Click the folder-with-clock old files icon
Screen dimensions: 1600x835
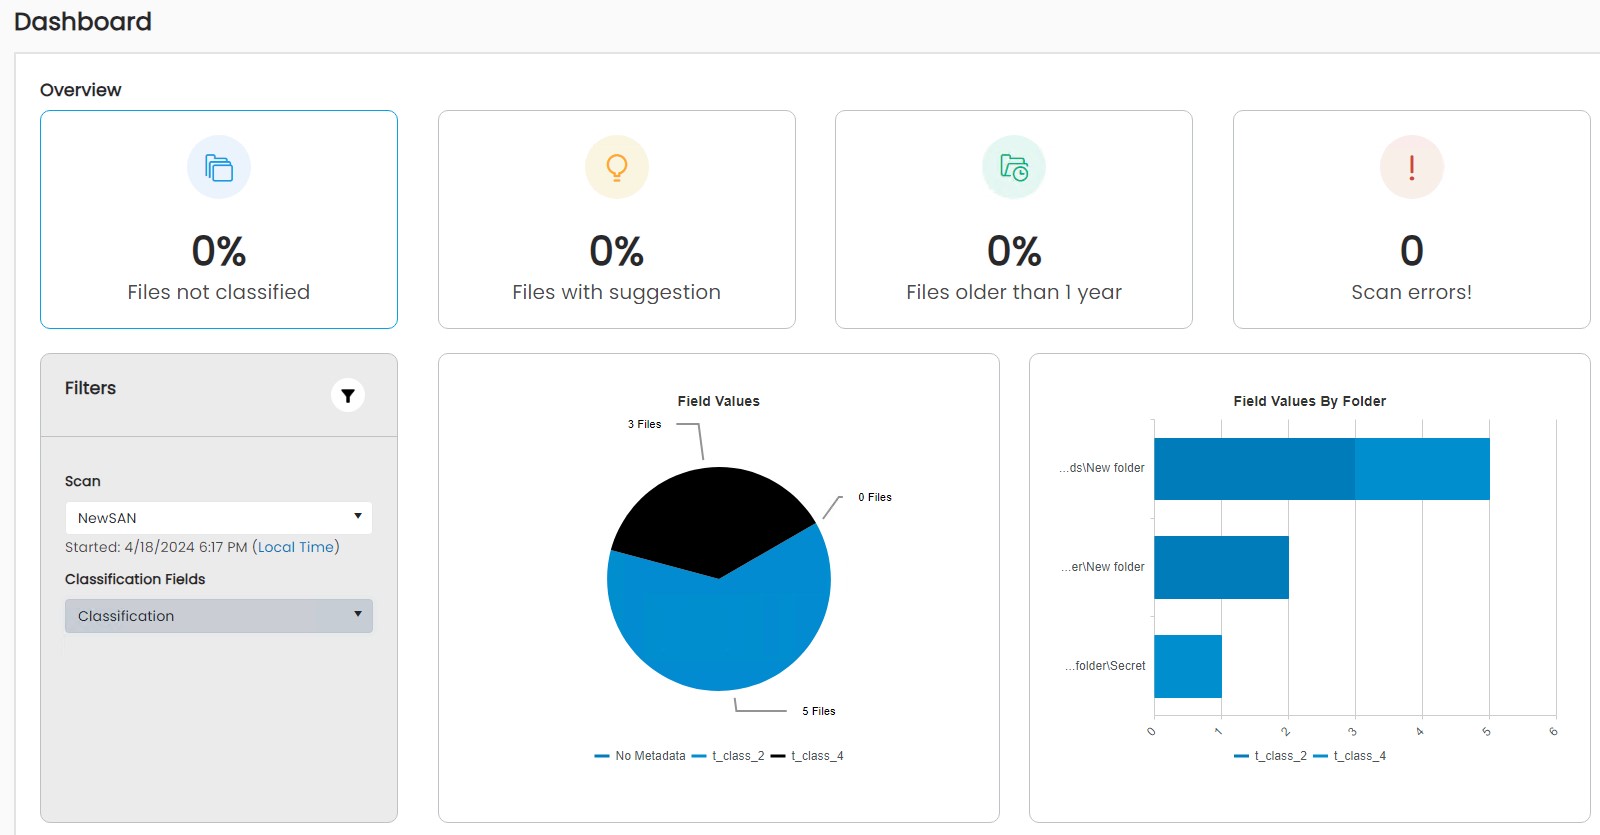pyautogui.click(x=1014, y=167)
